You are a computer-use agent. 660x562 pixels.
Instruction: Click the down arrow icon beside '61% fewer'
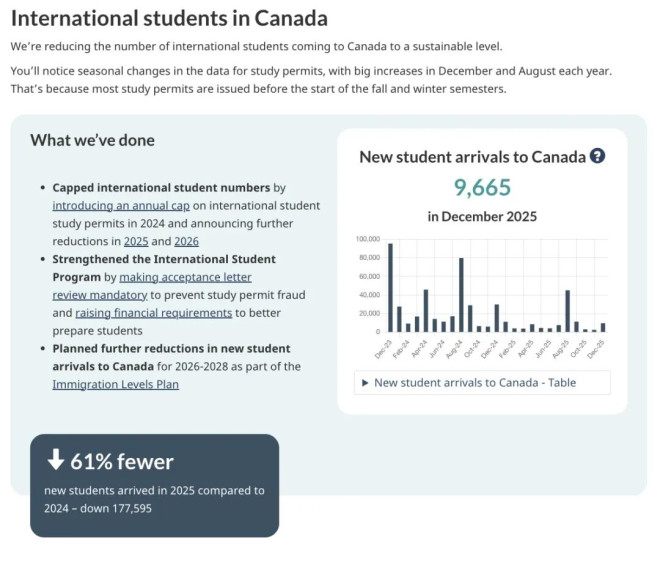pos(56,461)
